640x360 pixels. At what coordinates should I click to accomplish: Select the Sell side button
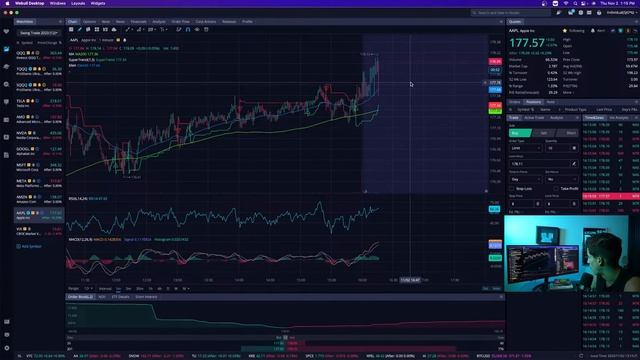(544, 133)
